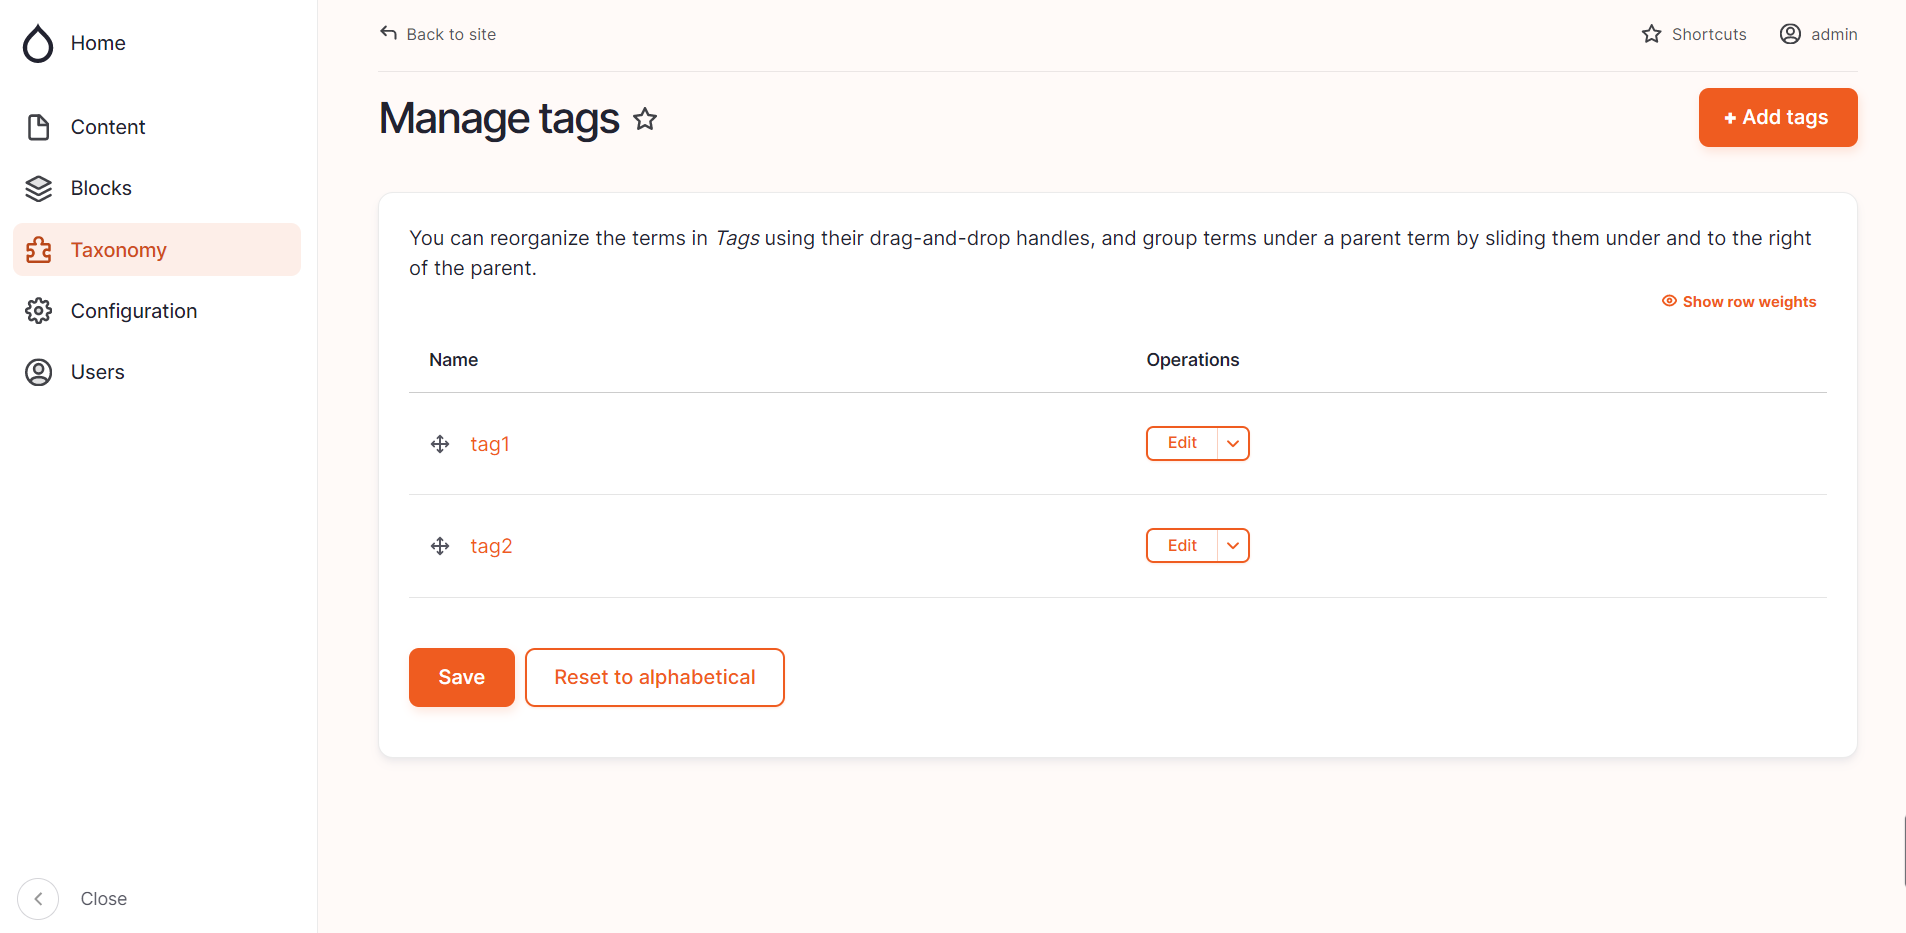
Task: Expand the tag2 operations dropdown arrow
Action: click(x=1233, y=546)
